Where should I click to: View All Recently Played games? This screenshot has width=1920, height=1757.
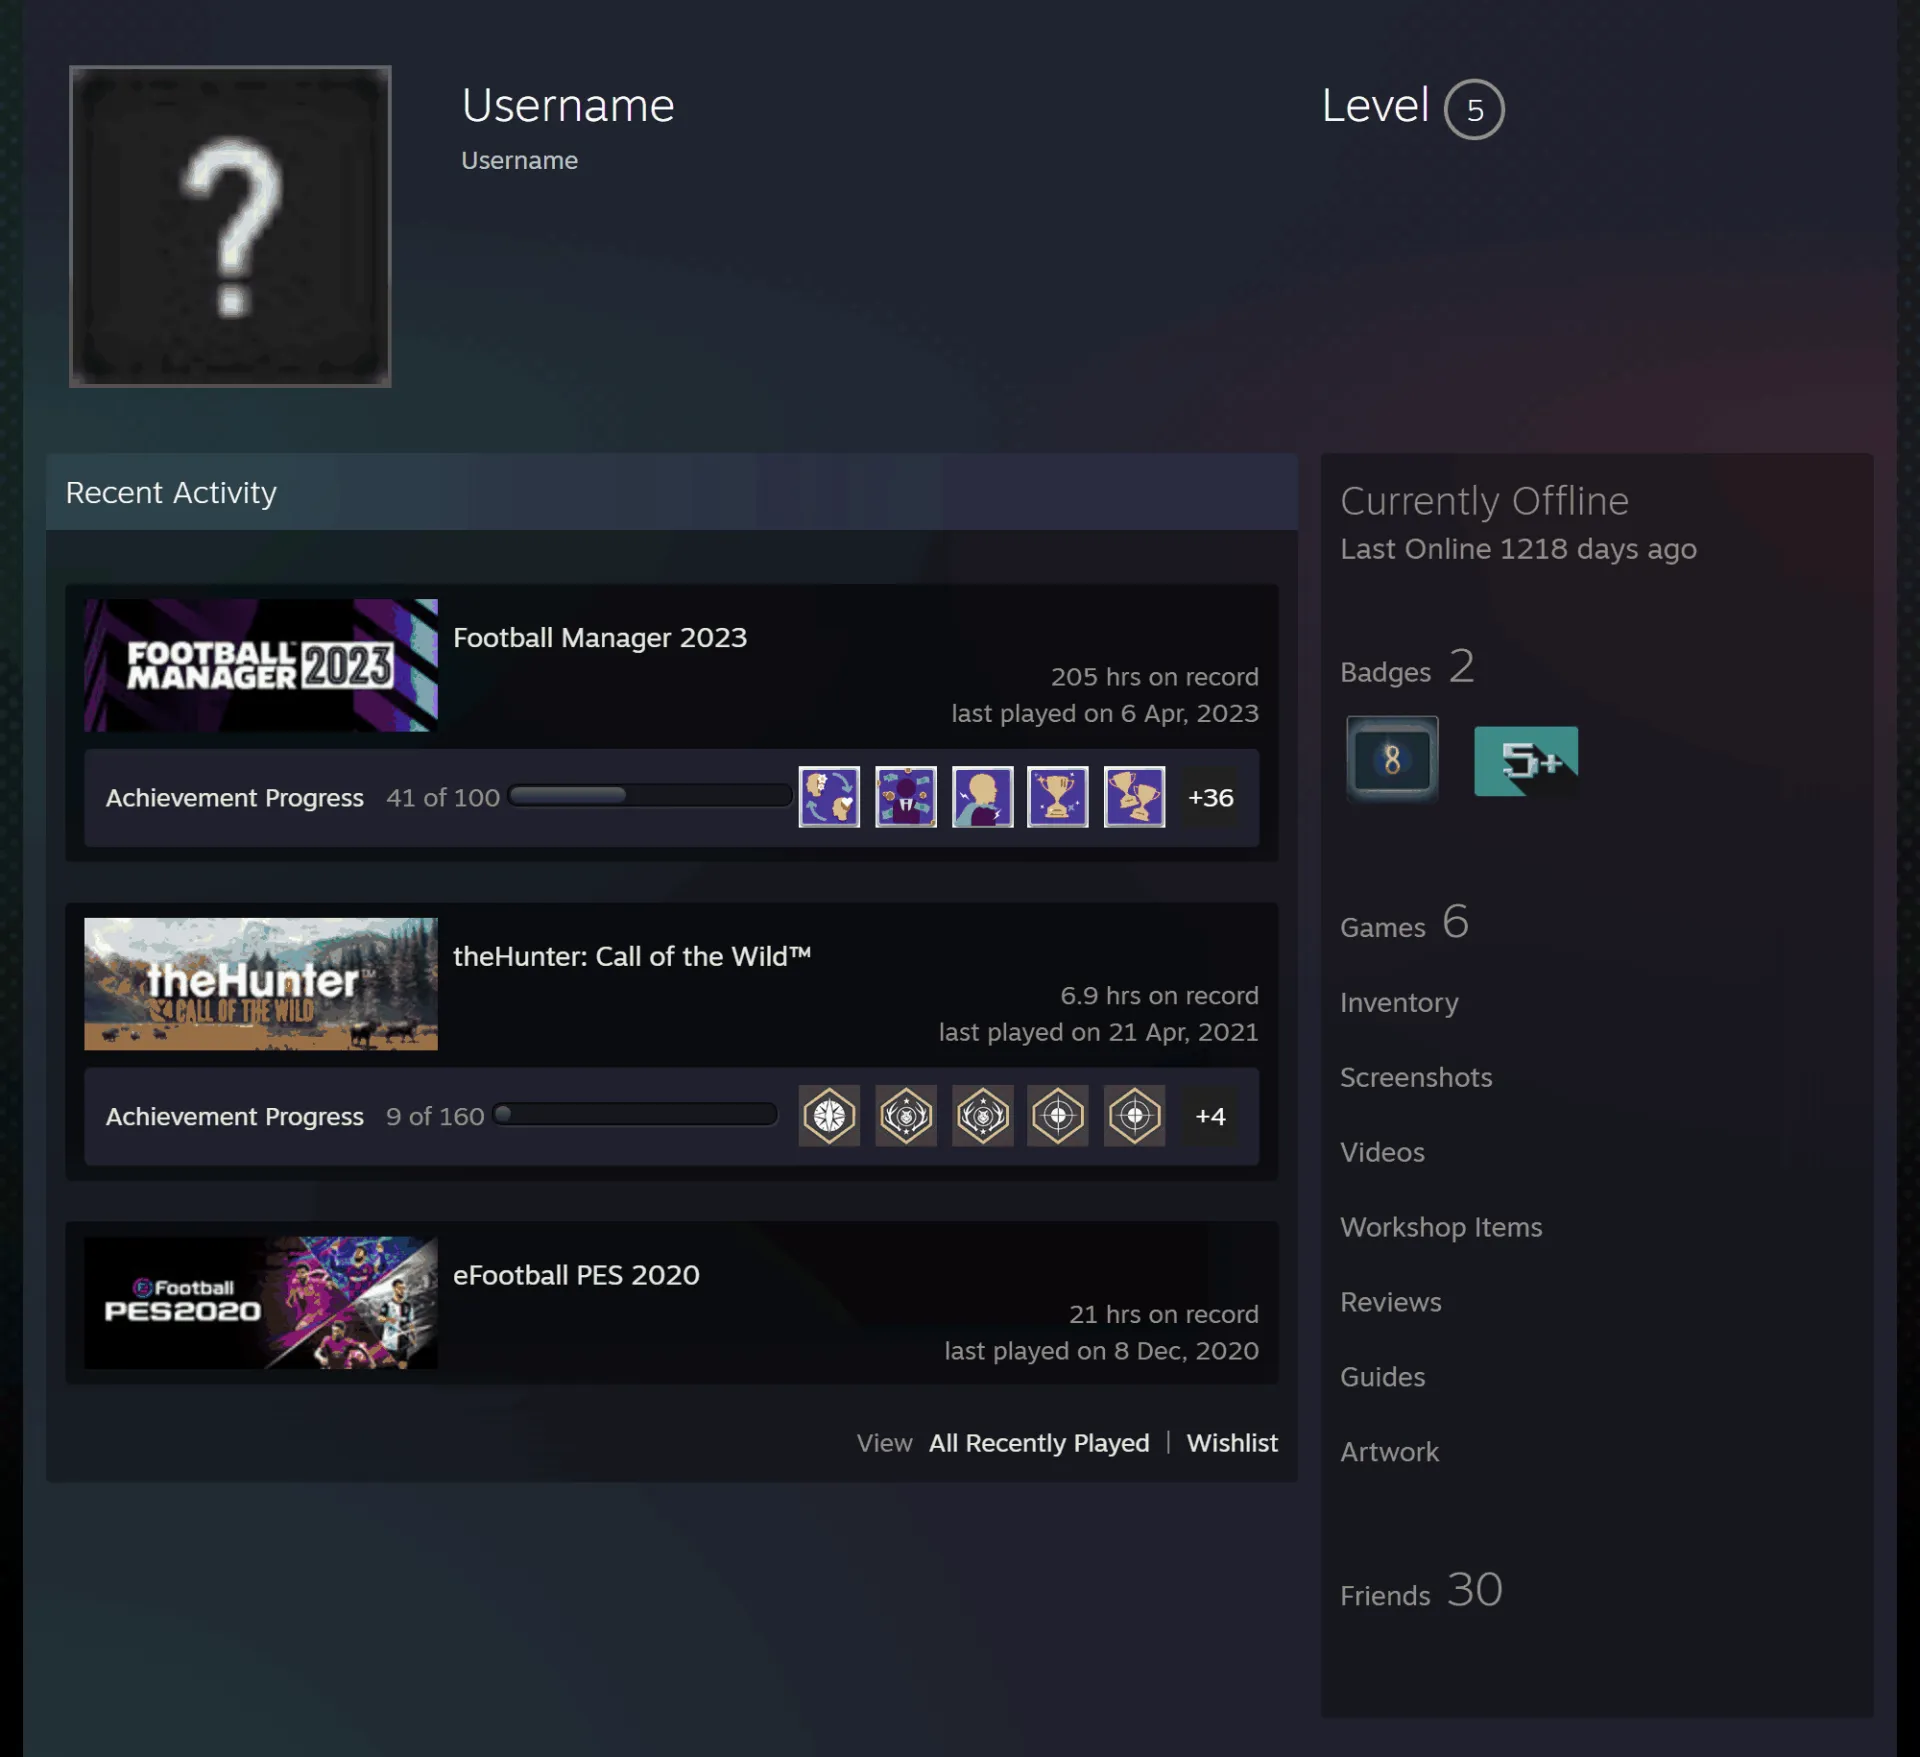pyautogui.click(x=1039, y=1443)
